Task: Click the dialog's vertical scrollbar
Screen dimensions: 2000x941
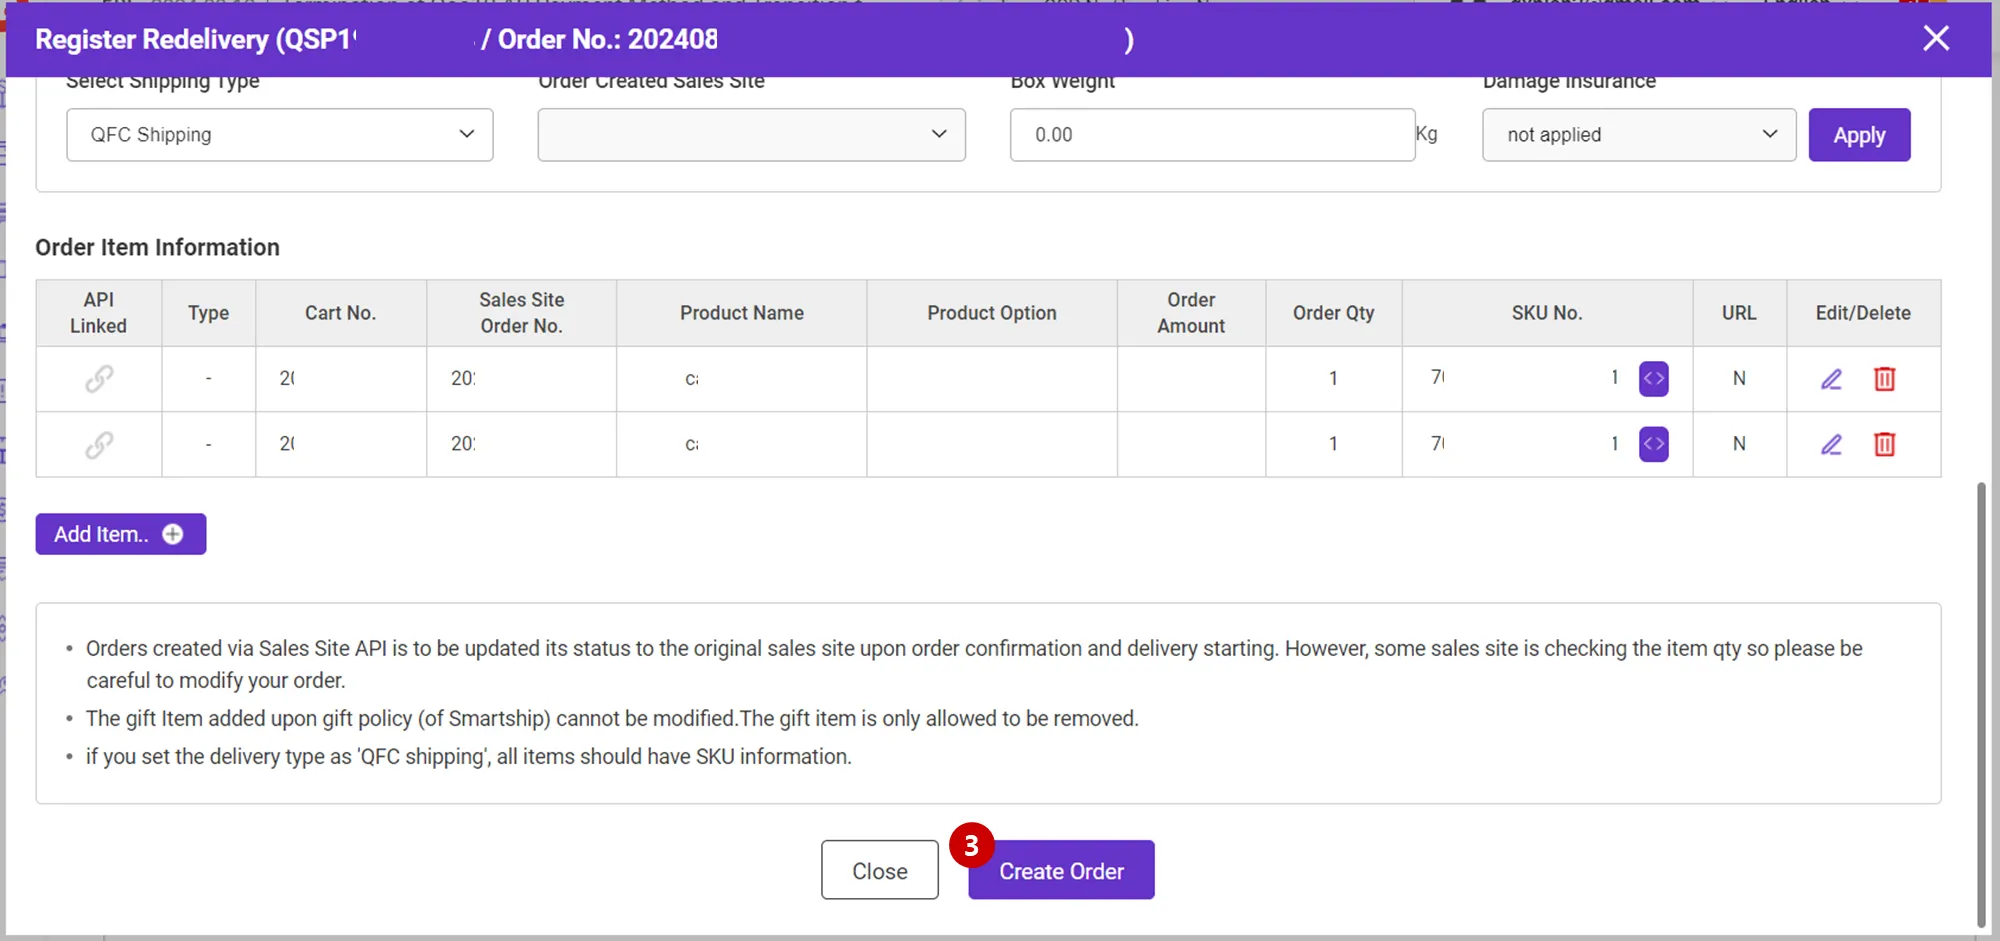Action: click(1981, 700)
